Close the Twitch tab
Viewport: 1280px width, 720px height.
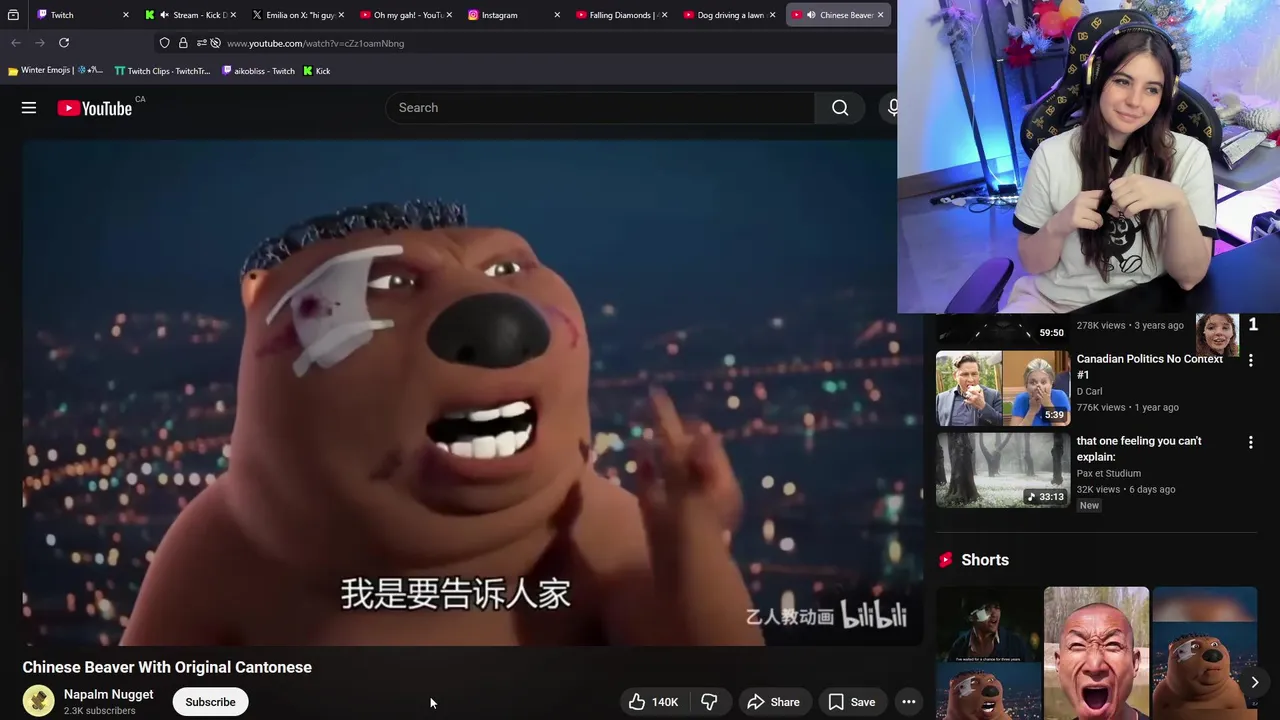coord(125,15)
